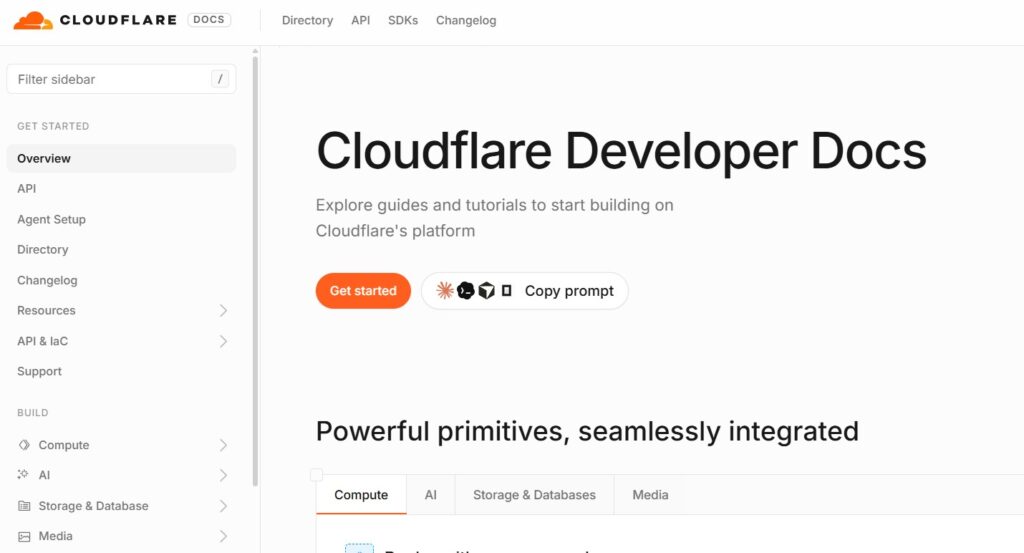
Task: Click the slash shortcut key in the filter box
Action: [x=220, y=79]
